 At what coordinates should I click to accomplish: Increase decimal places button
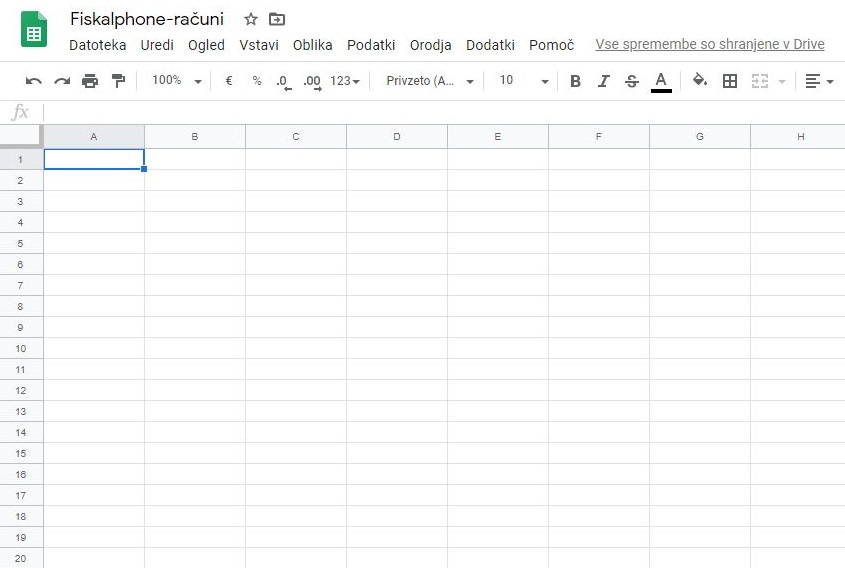(313, 82)
